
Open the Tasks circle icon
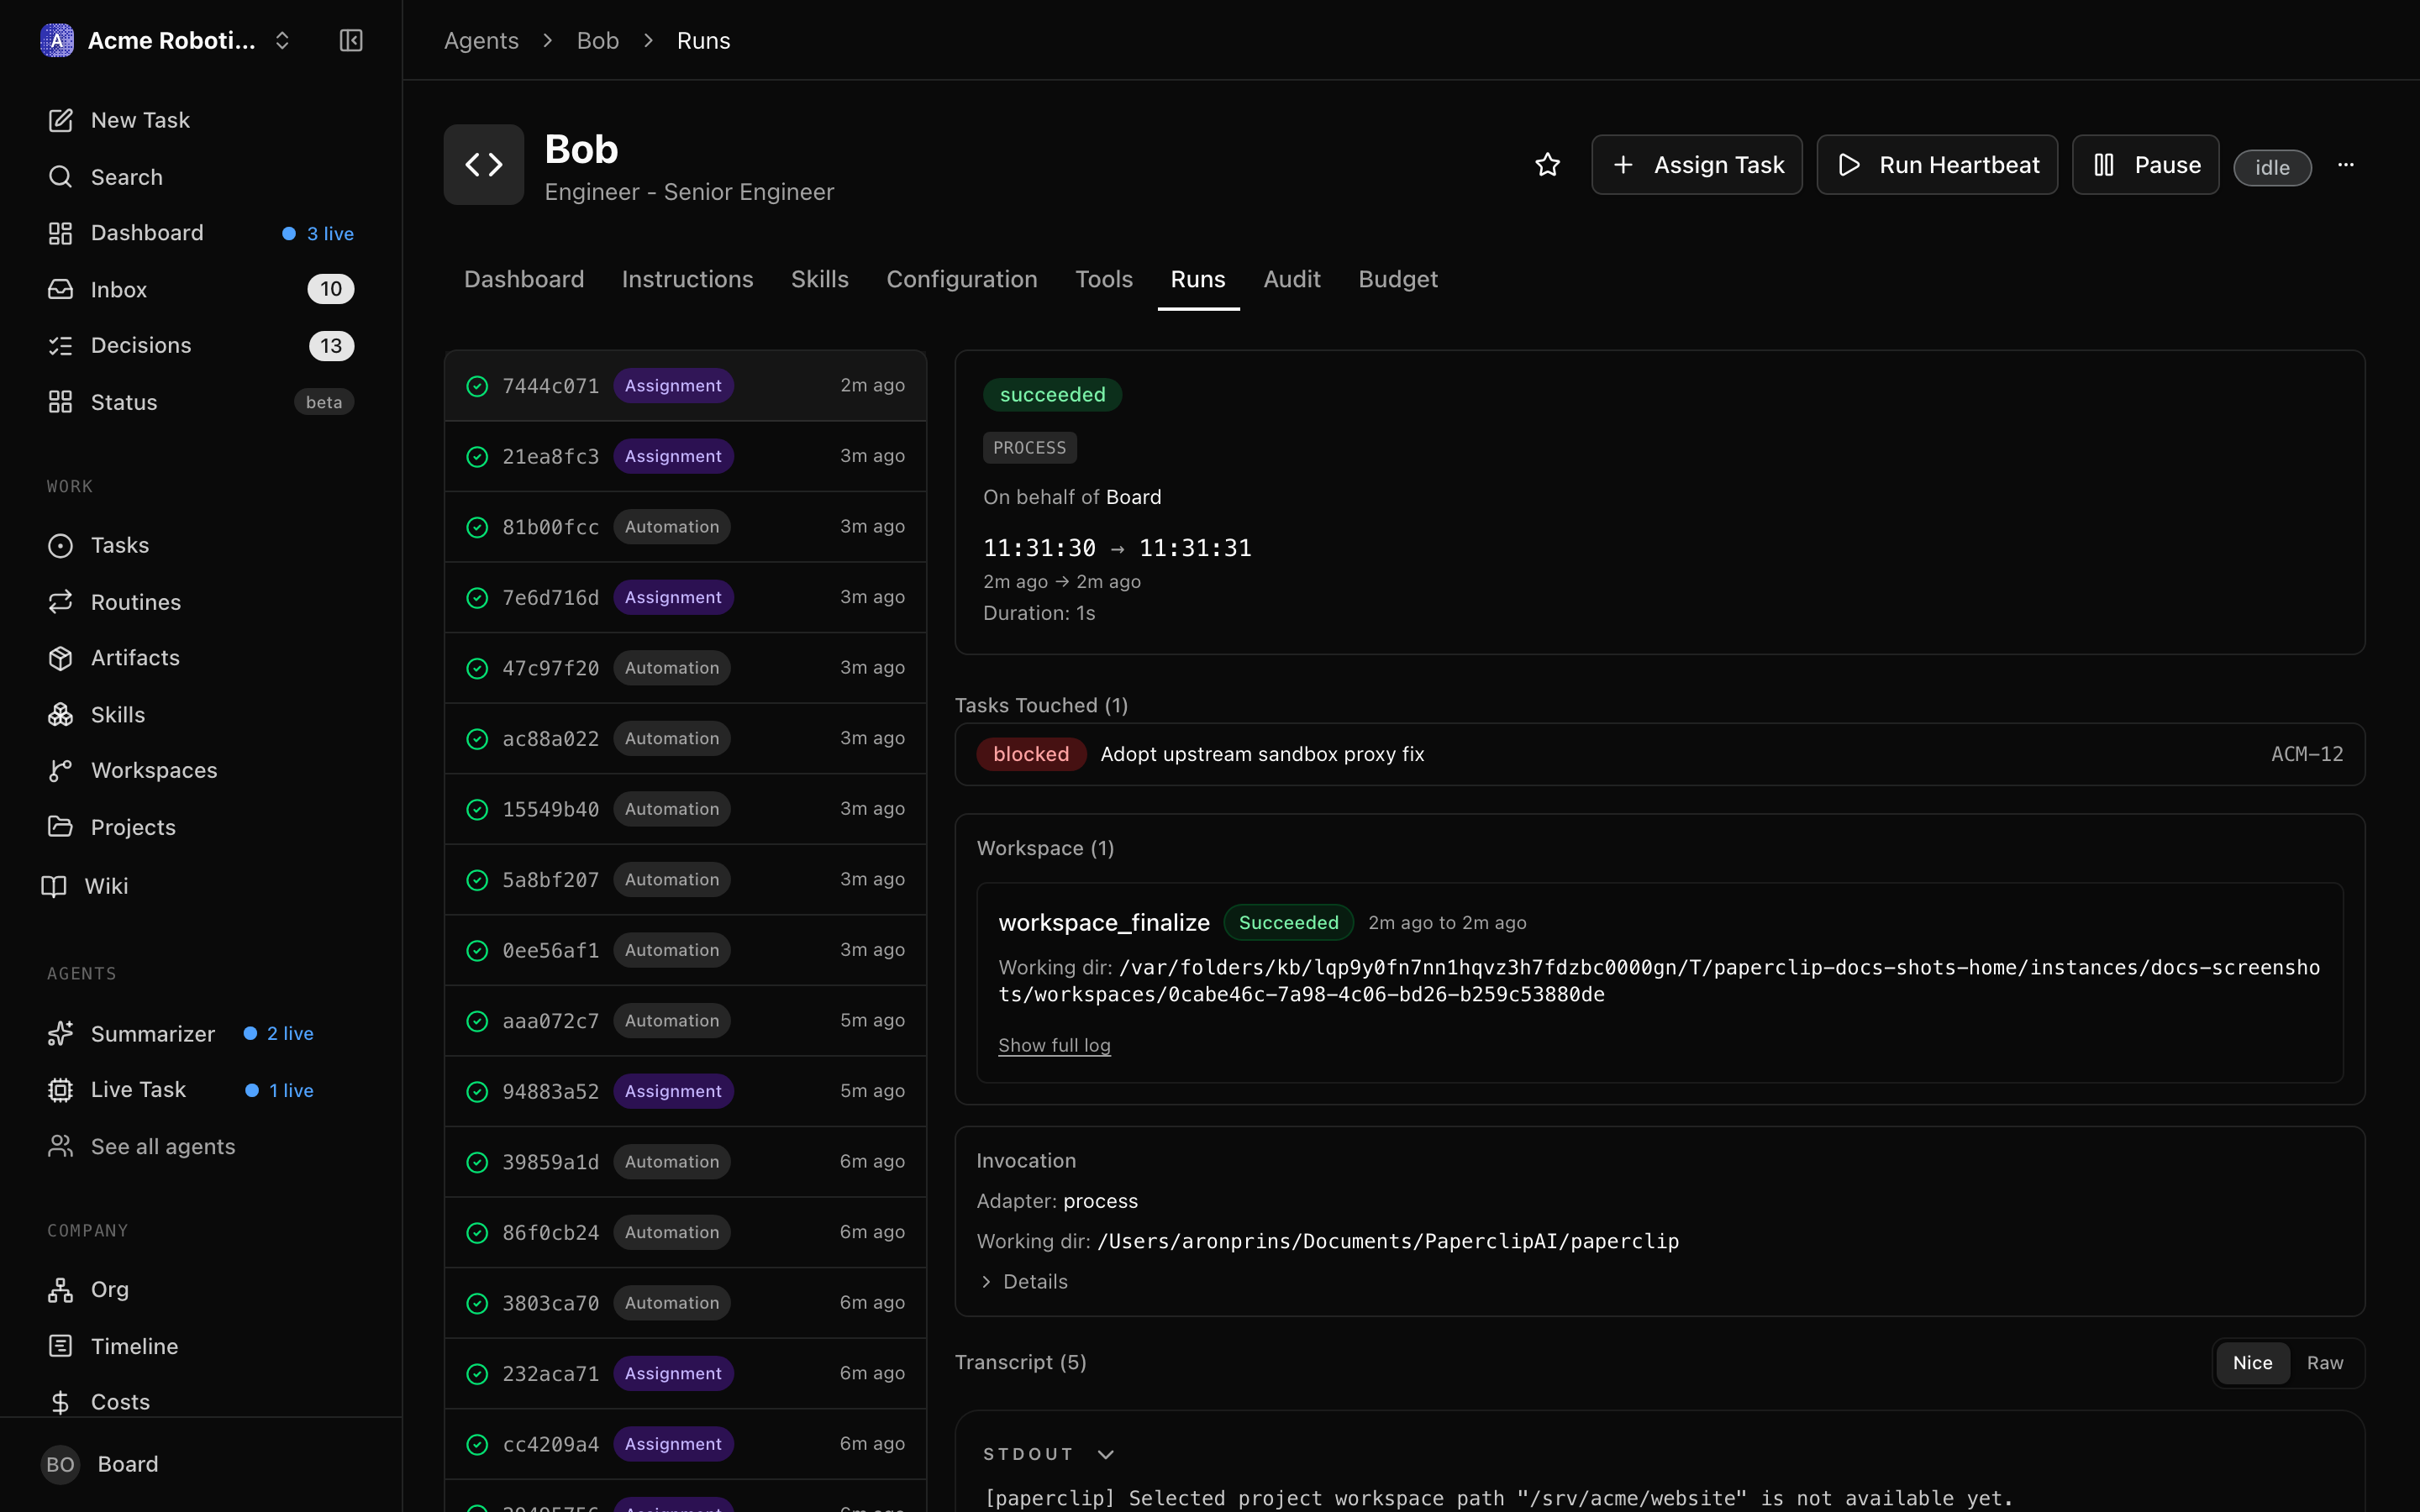61,545
